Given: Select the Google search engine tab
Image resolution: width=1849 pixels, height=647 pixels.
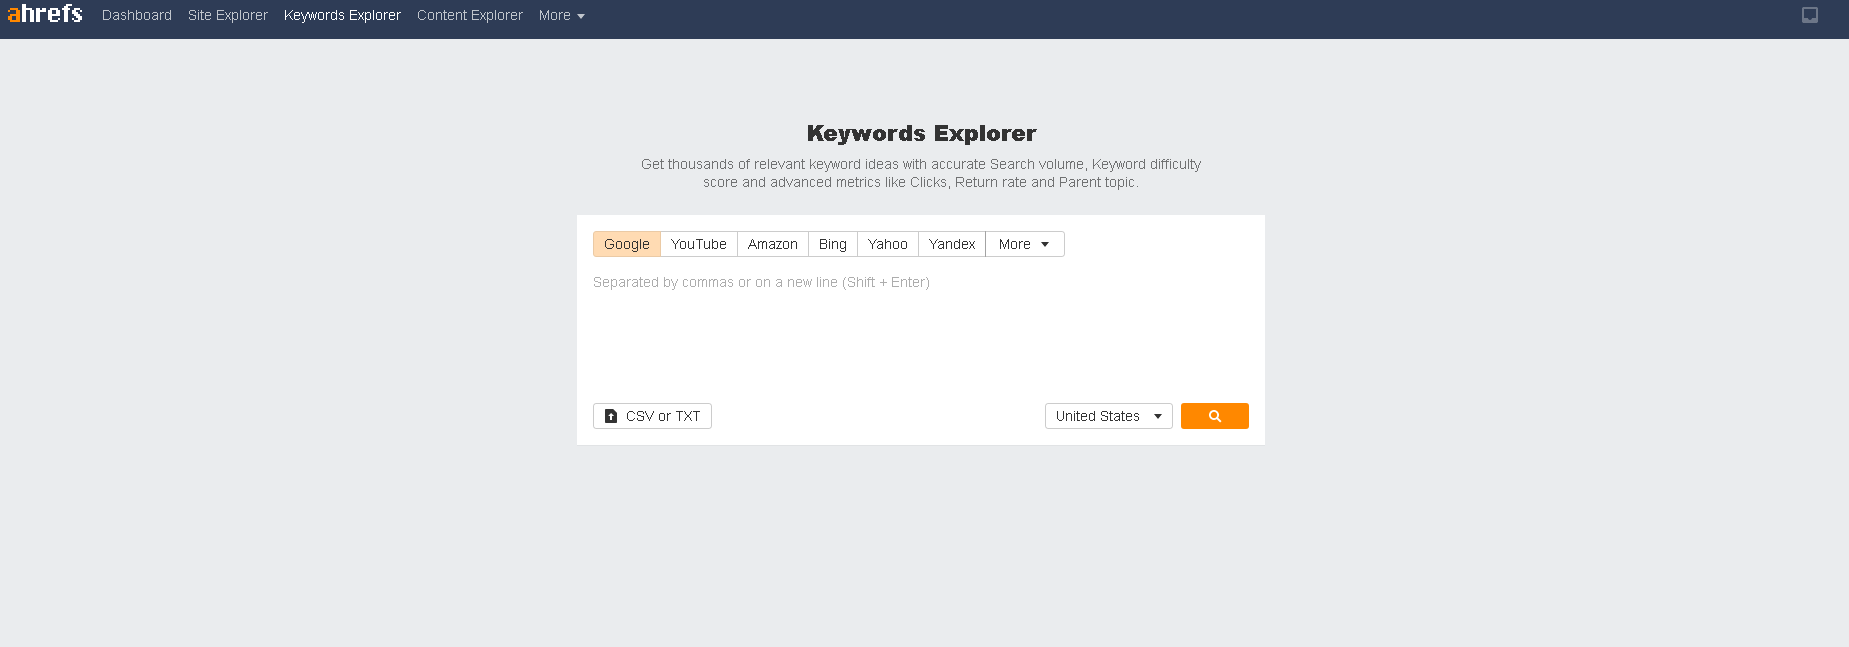Looking at the screenshot, I should click(x=627, y=244).
